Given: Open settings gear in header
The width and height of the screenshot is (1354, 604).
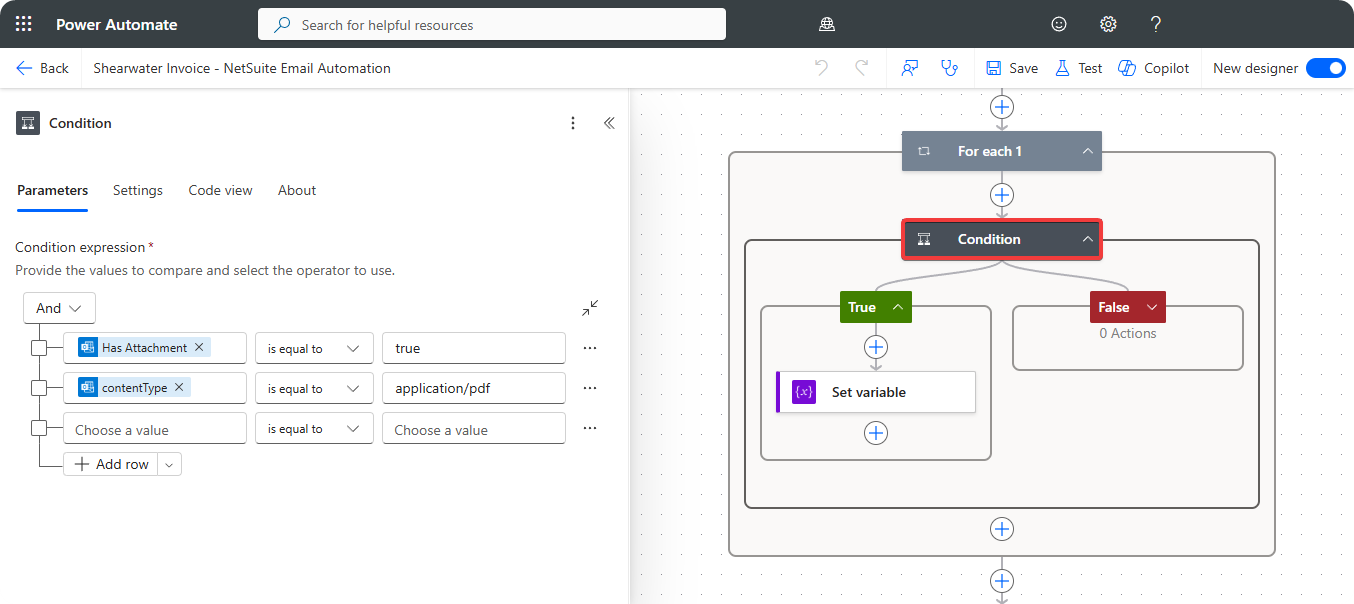Looking at the screenshot, I should click(1108, 24).
